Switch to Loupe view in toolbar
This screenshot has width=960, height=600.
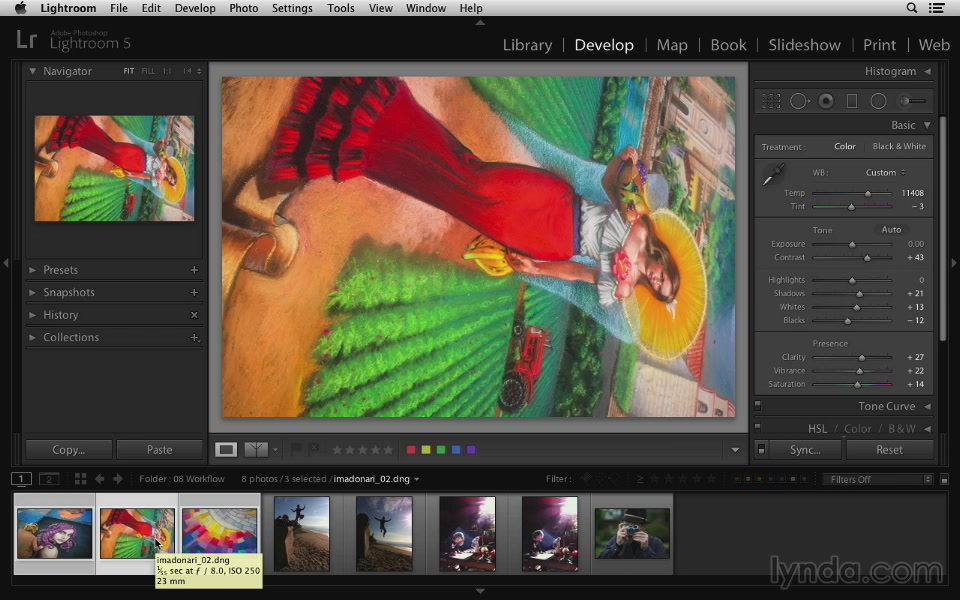click(226, 450)
